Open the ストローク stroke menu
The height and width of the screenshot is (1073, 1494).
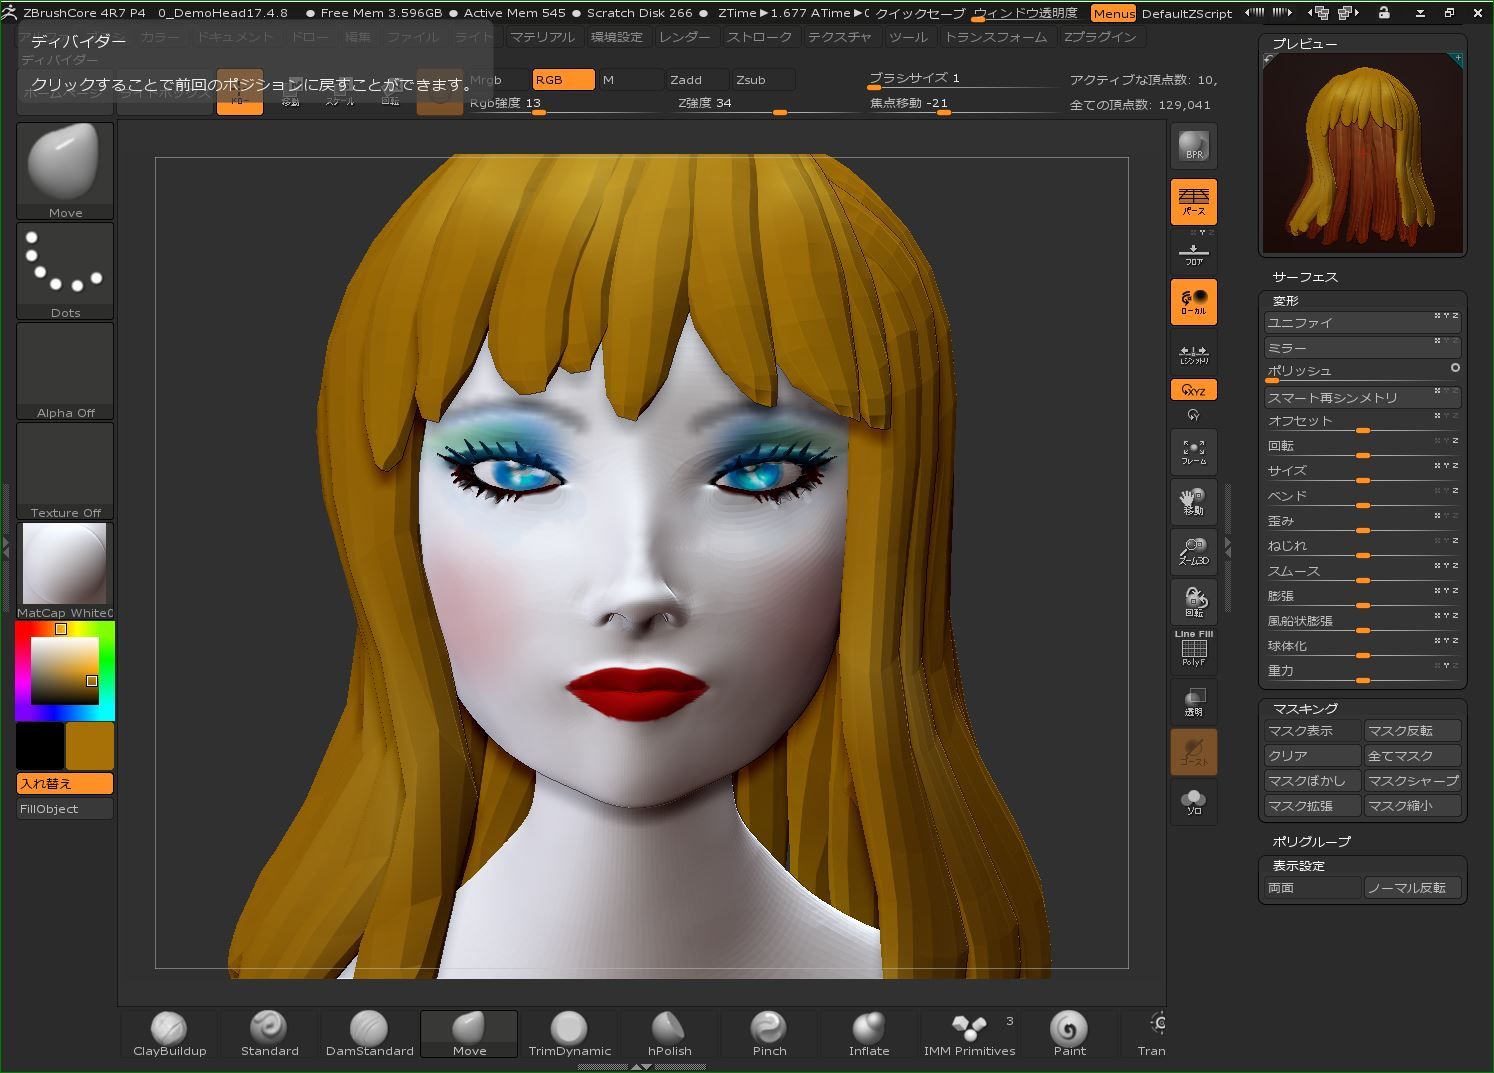[759, 37]
